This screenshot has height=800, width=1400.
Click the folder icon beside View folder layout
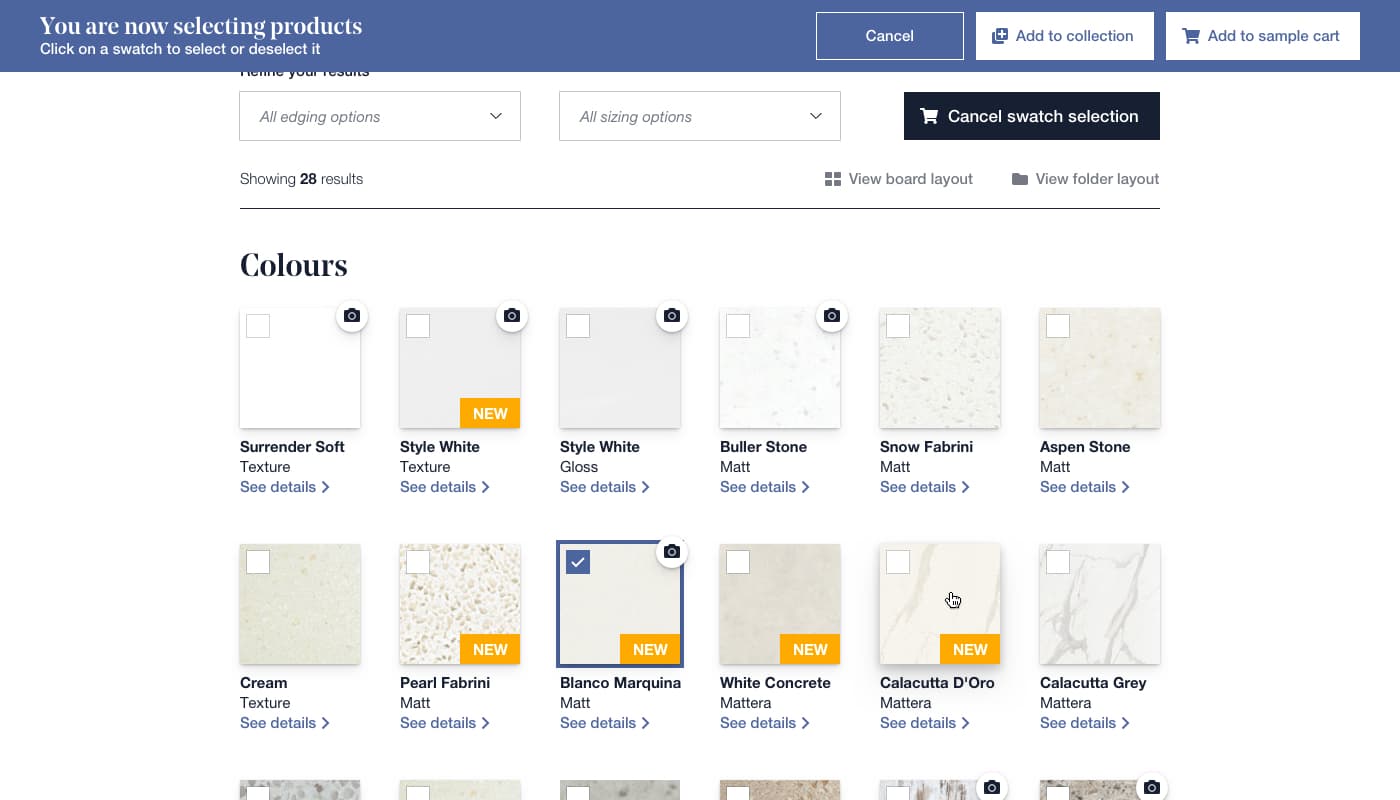[1020, 179]
